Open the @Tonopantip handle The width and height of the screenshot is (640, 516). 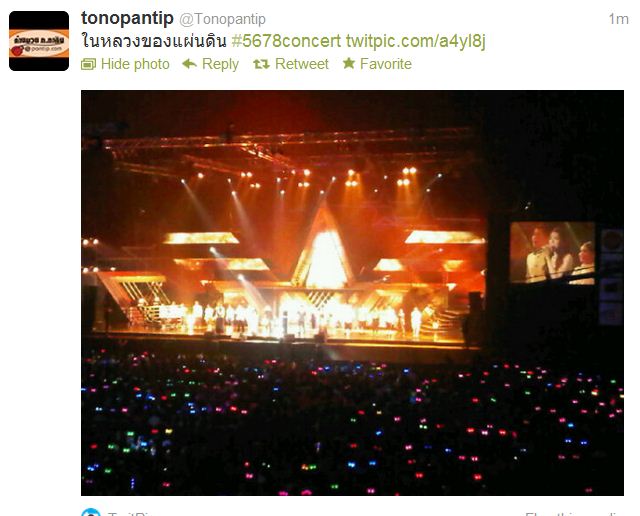pos(222,19)
